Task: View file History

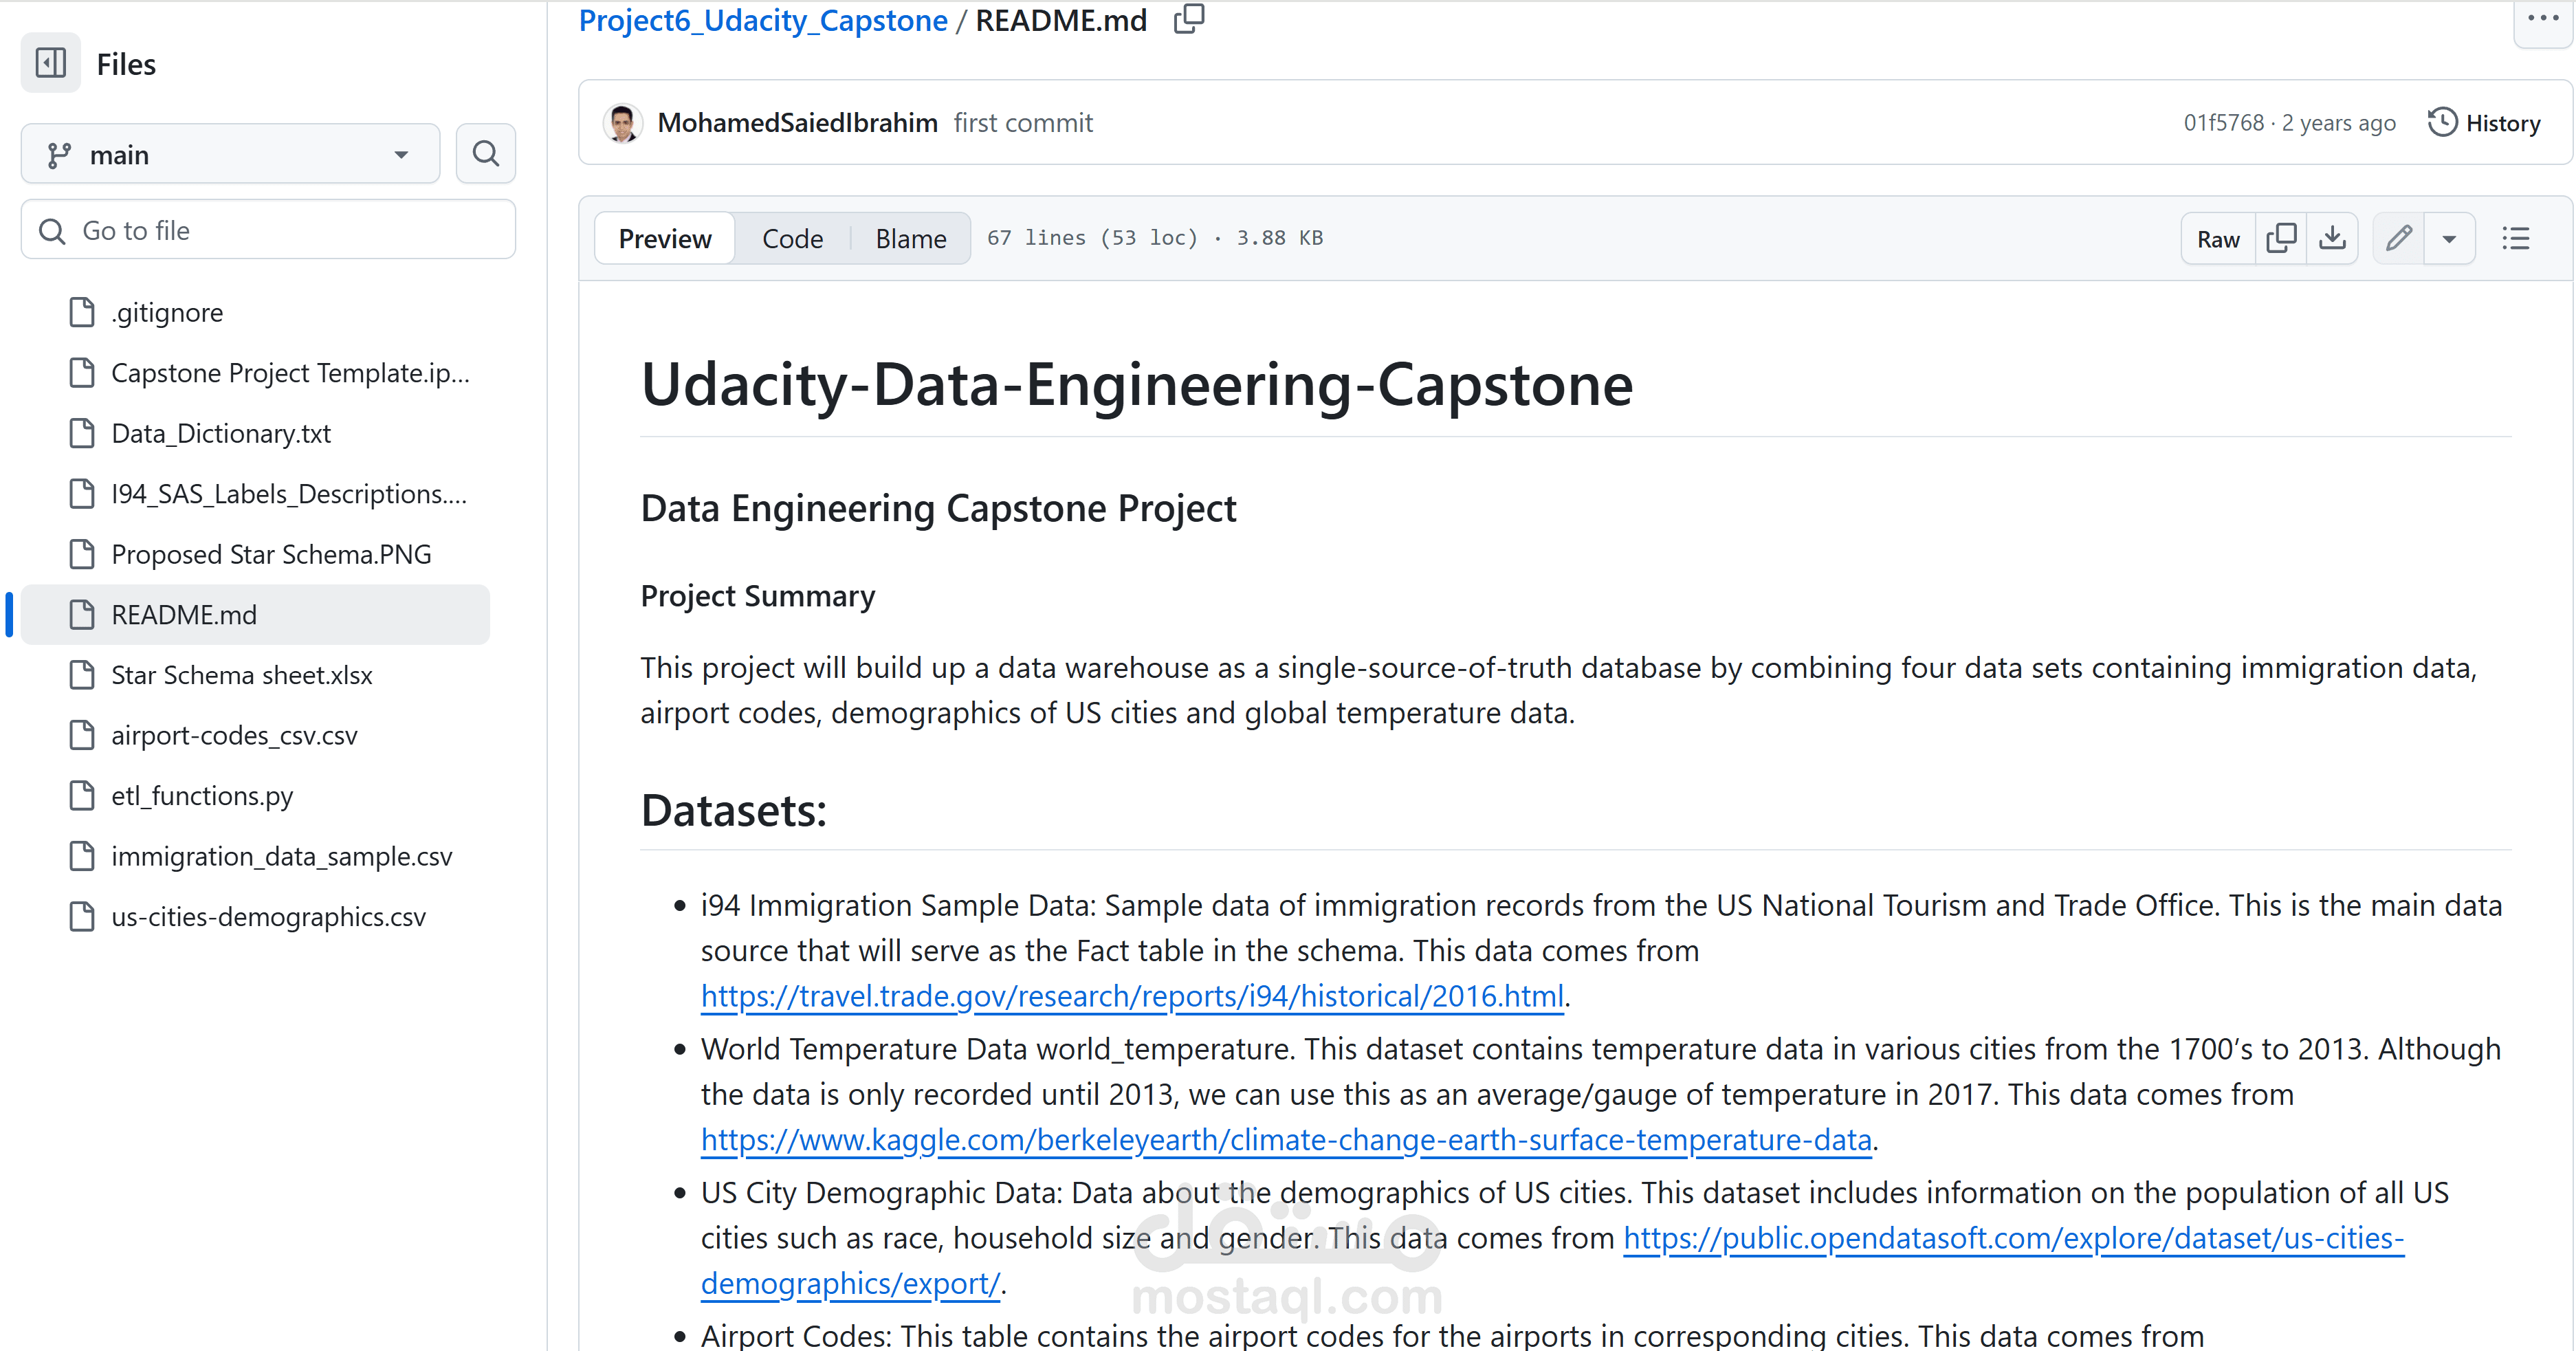Action: click(2484, 123)
